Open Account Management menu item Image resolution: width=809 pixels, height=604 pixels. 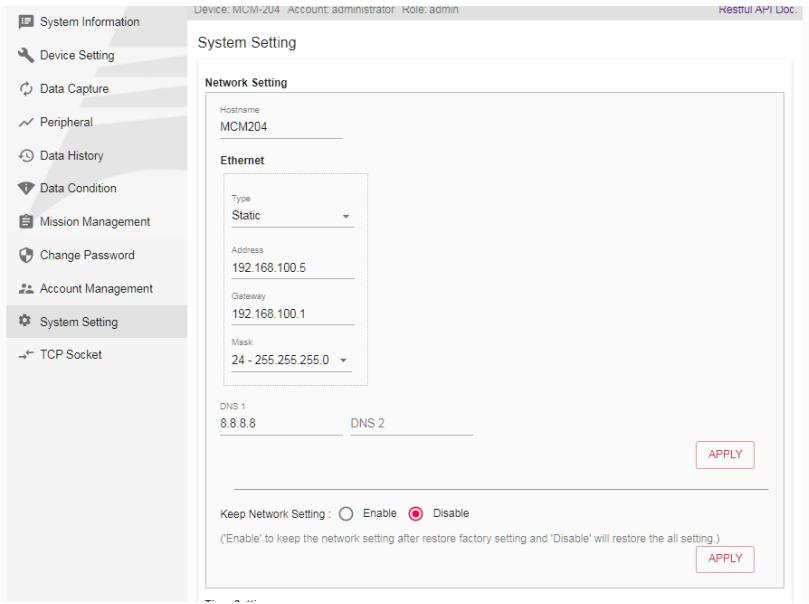pos(96,288)
